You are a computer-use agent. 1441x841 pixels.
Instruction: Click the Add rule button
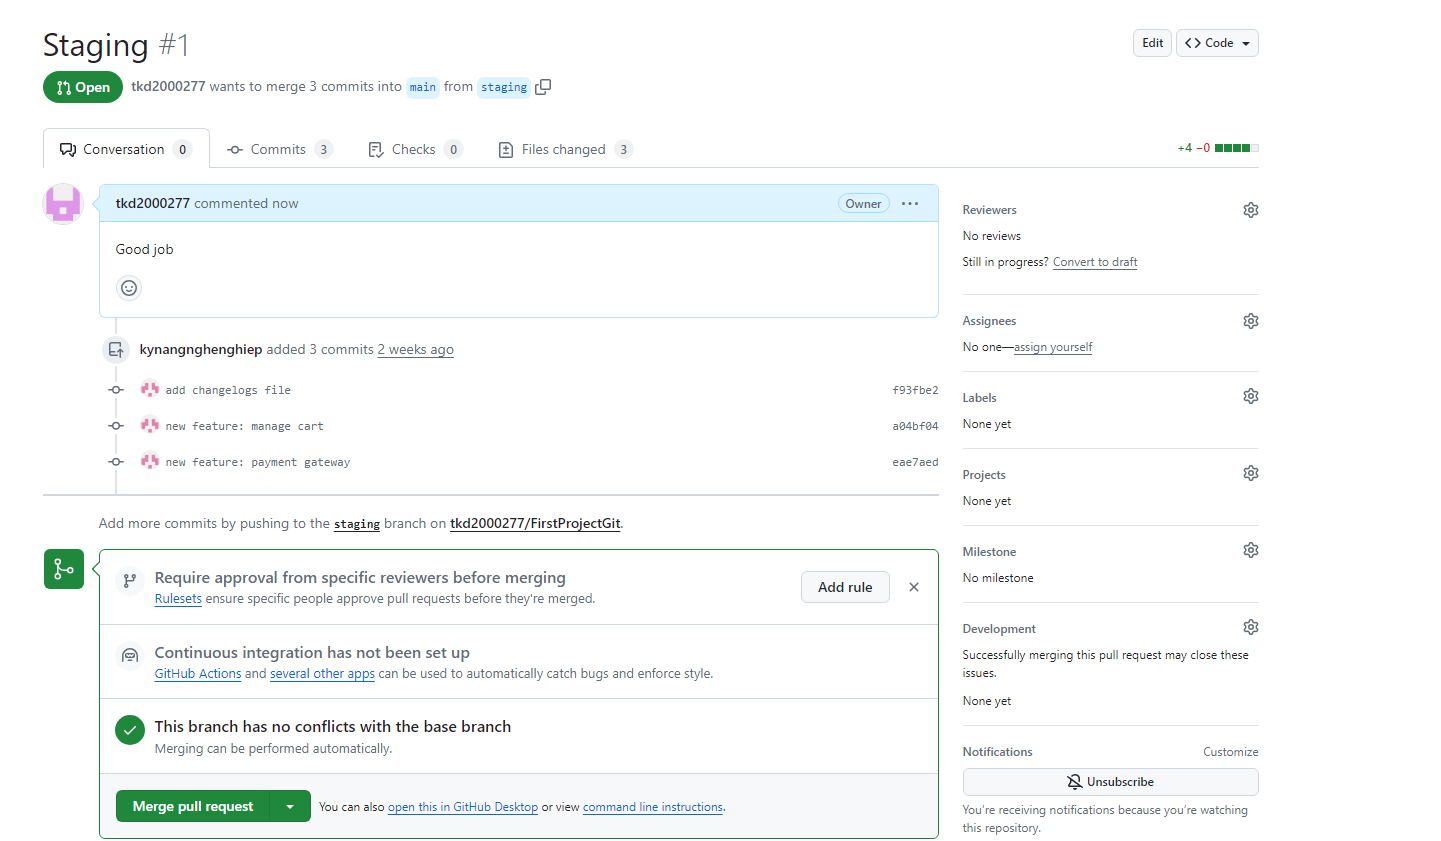pyautogui.click(x=845, y=587)
